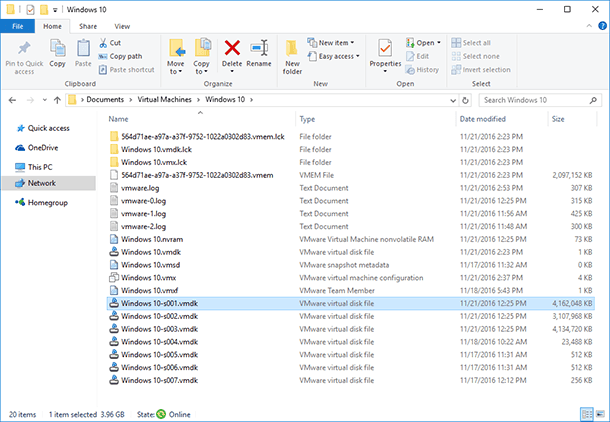
Task: Create a New folder
Action: click(292, 56)
